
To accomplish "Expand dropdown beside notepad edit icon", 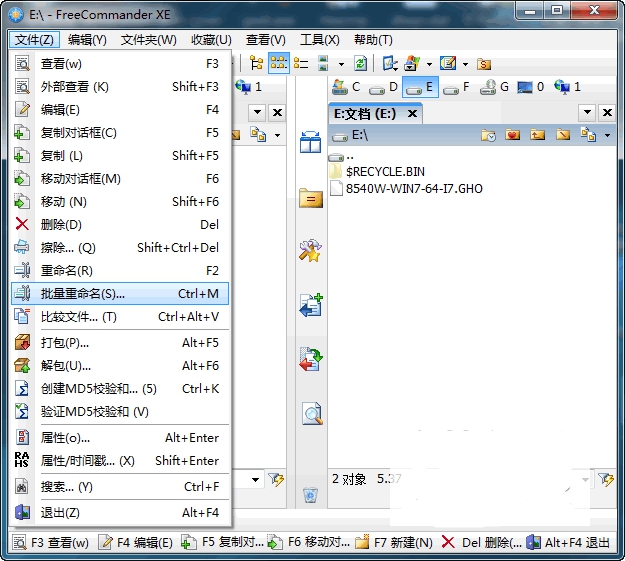I will 465,64.
